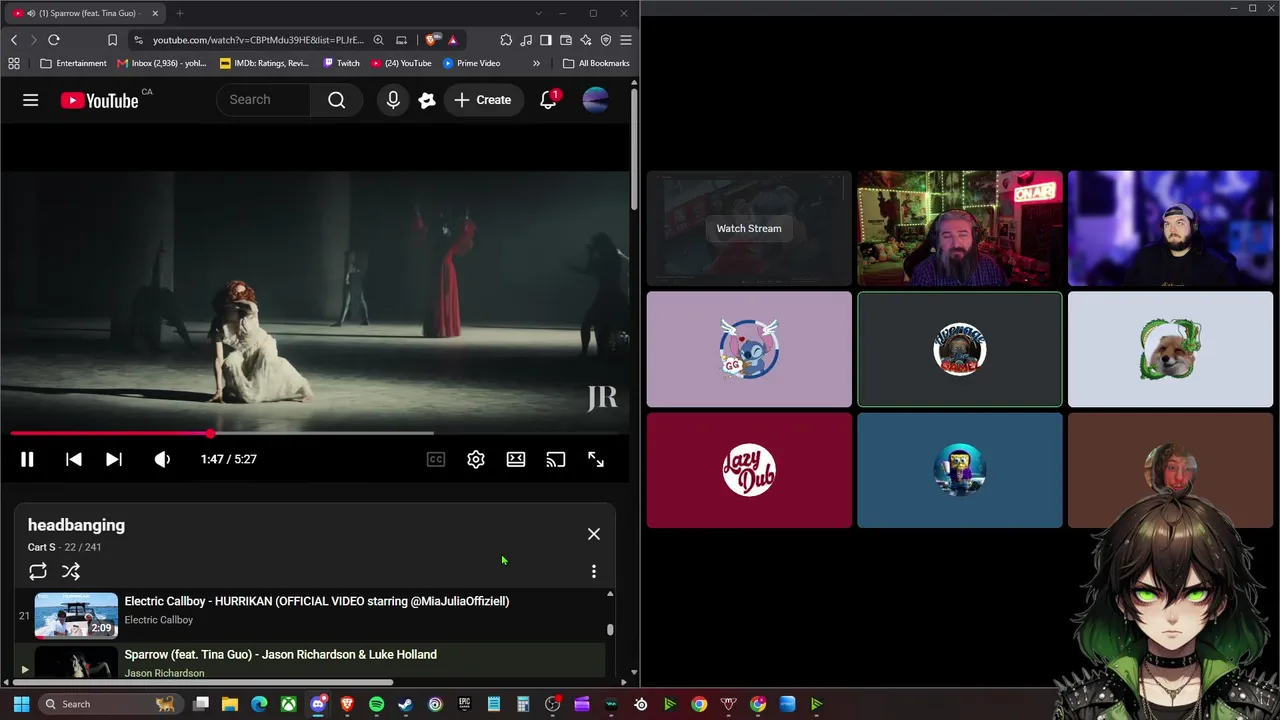This screenshot has width=1280, height=720.
Task: Show hidden bookmarks with the chevron
Action: 536,63
